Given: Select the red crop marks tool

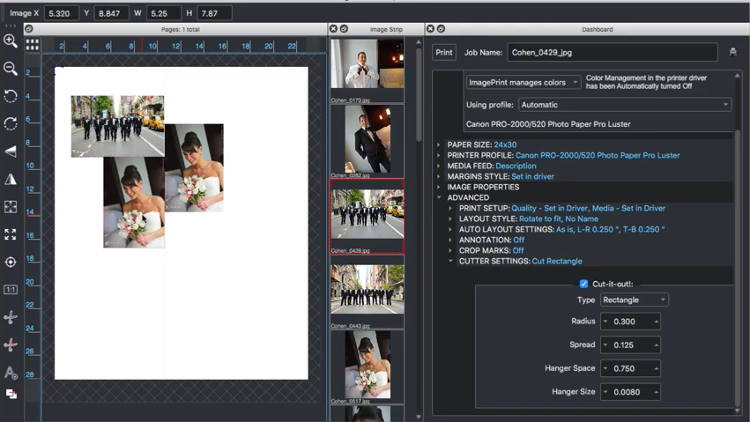Looking at the screenshot, I should pos(11,344).
